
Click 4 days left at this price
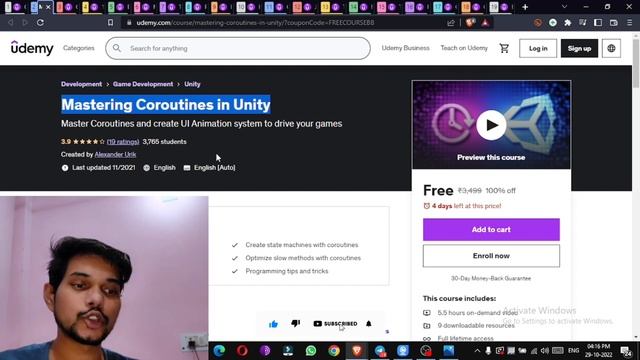click(467, 206)
